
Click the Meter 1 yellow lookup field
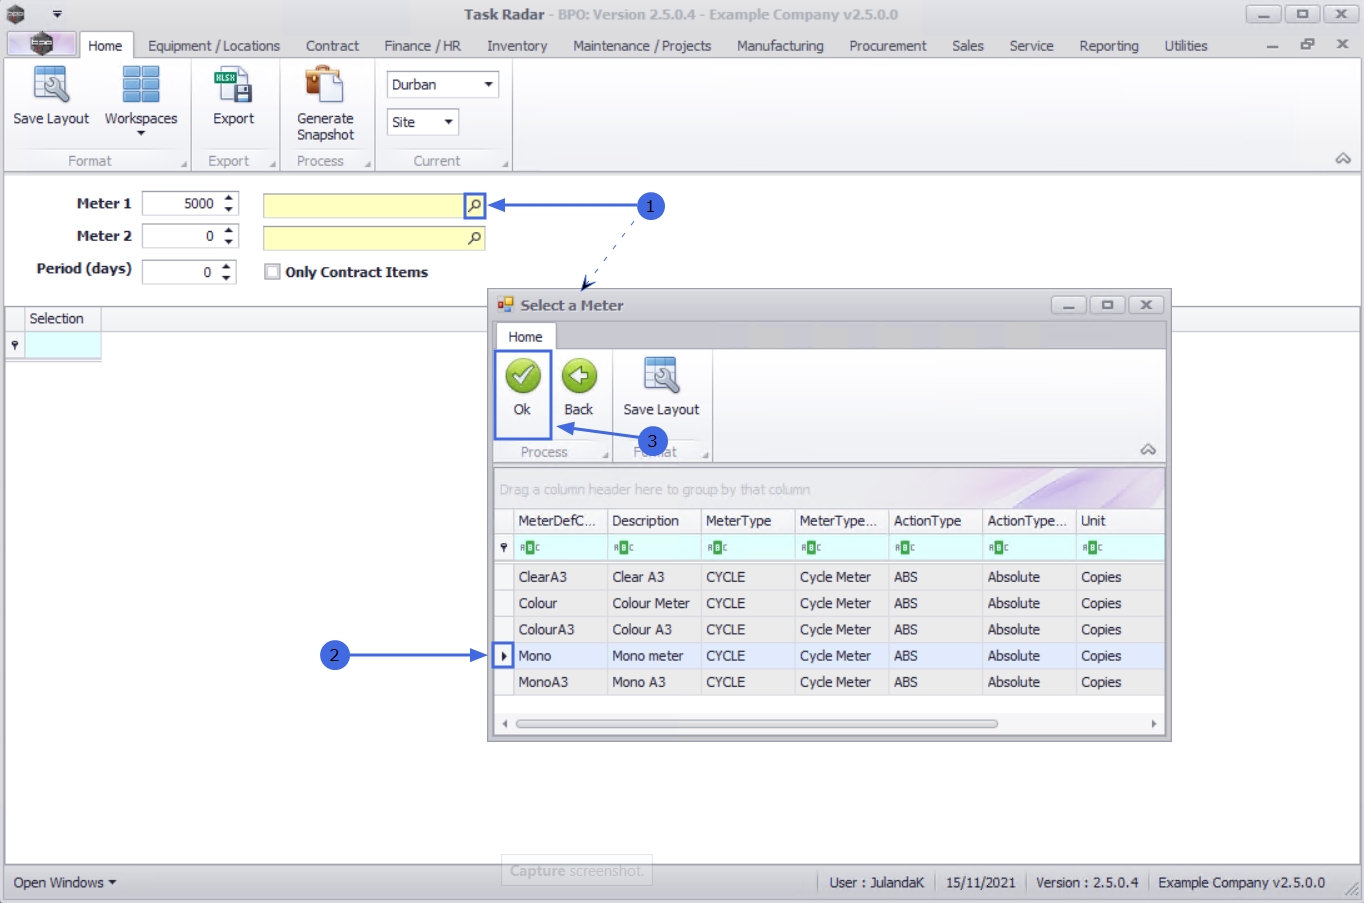point(363,205)
